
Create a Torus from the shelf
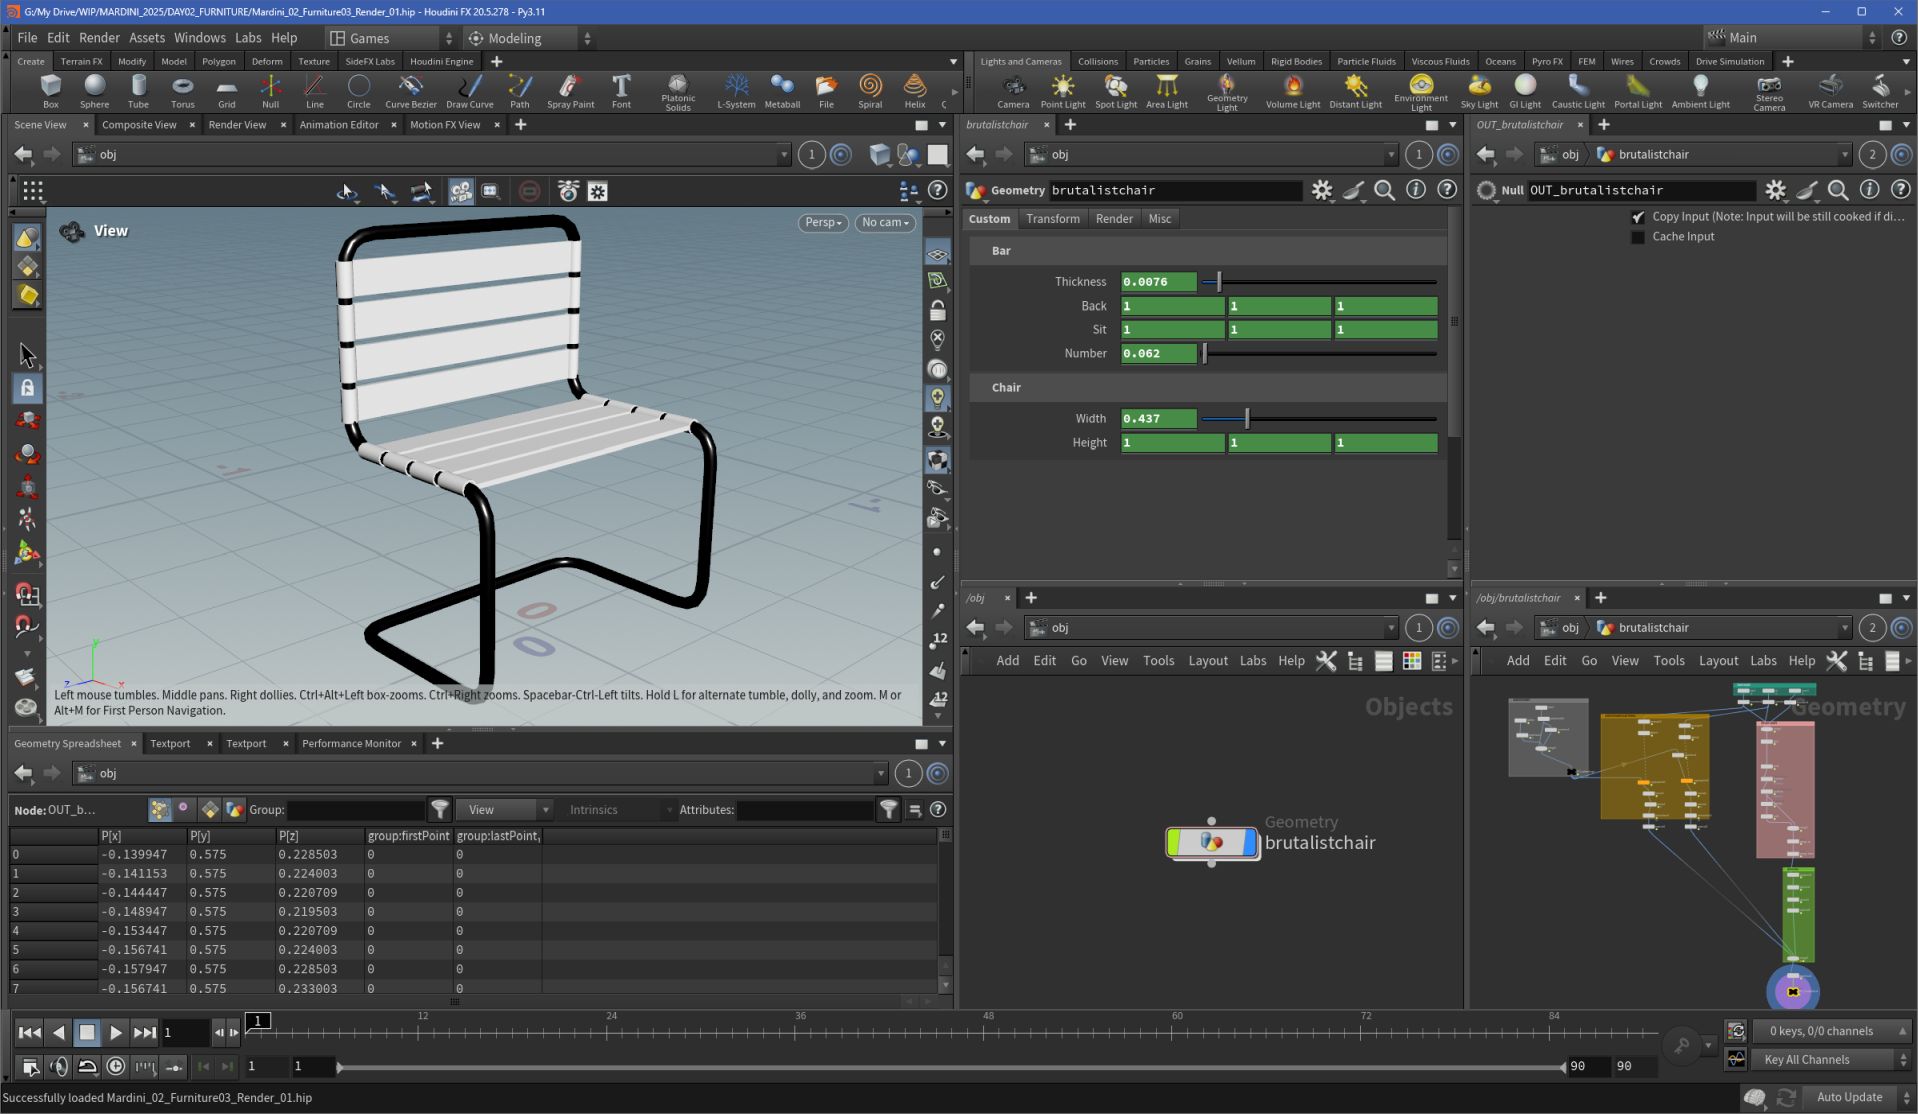pyautogui.click(x=182, y=90)
